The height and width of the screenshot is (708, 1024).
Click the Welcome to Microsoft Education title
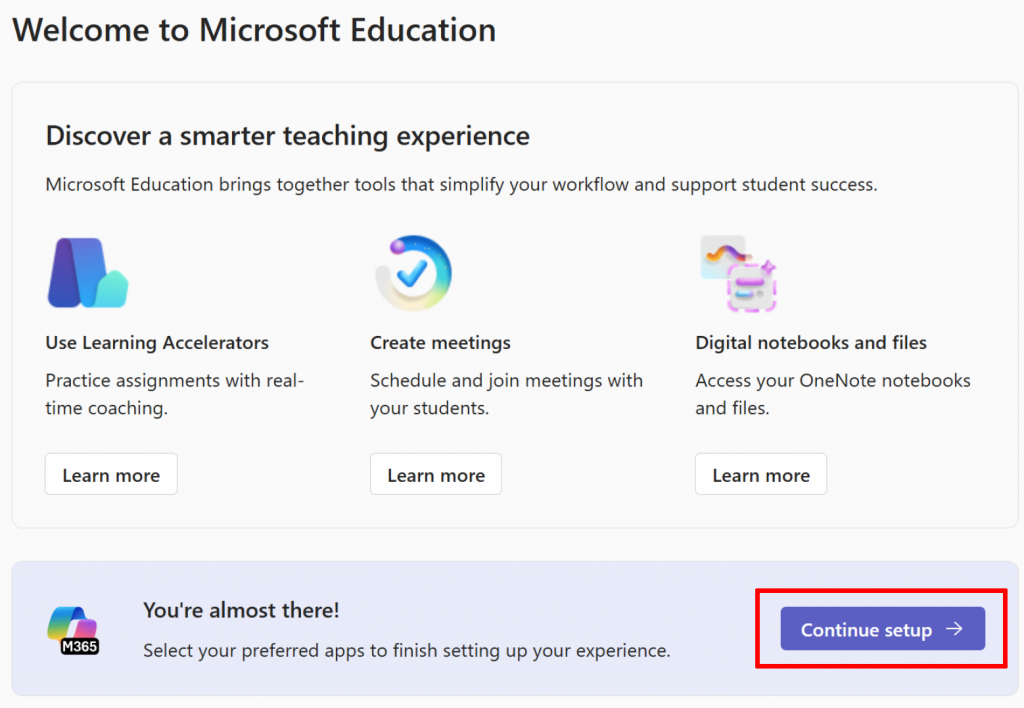tap(254, 29)
